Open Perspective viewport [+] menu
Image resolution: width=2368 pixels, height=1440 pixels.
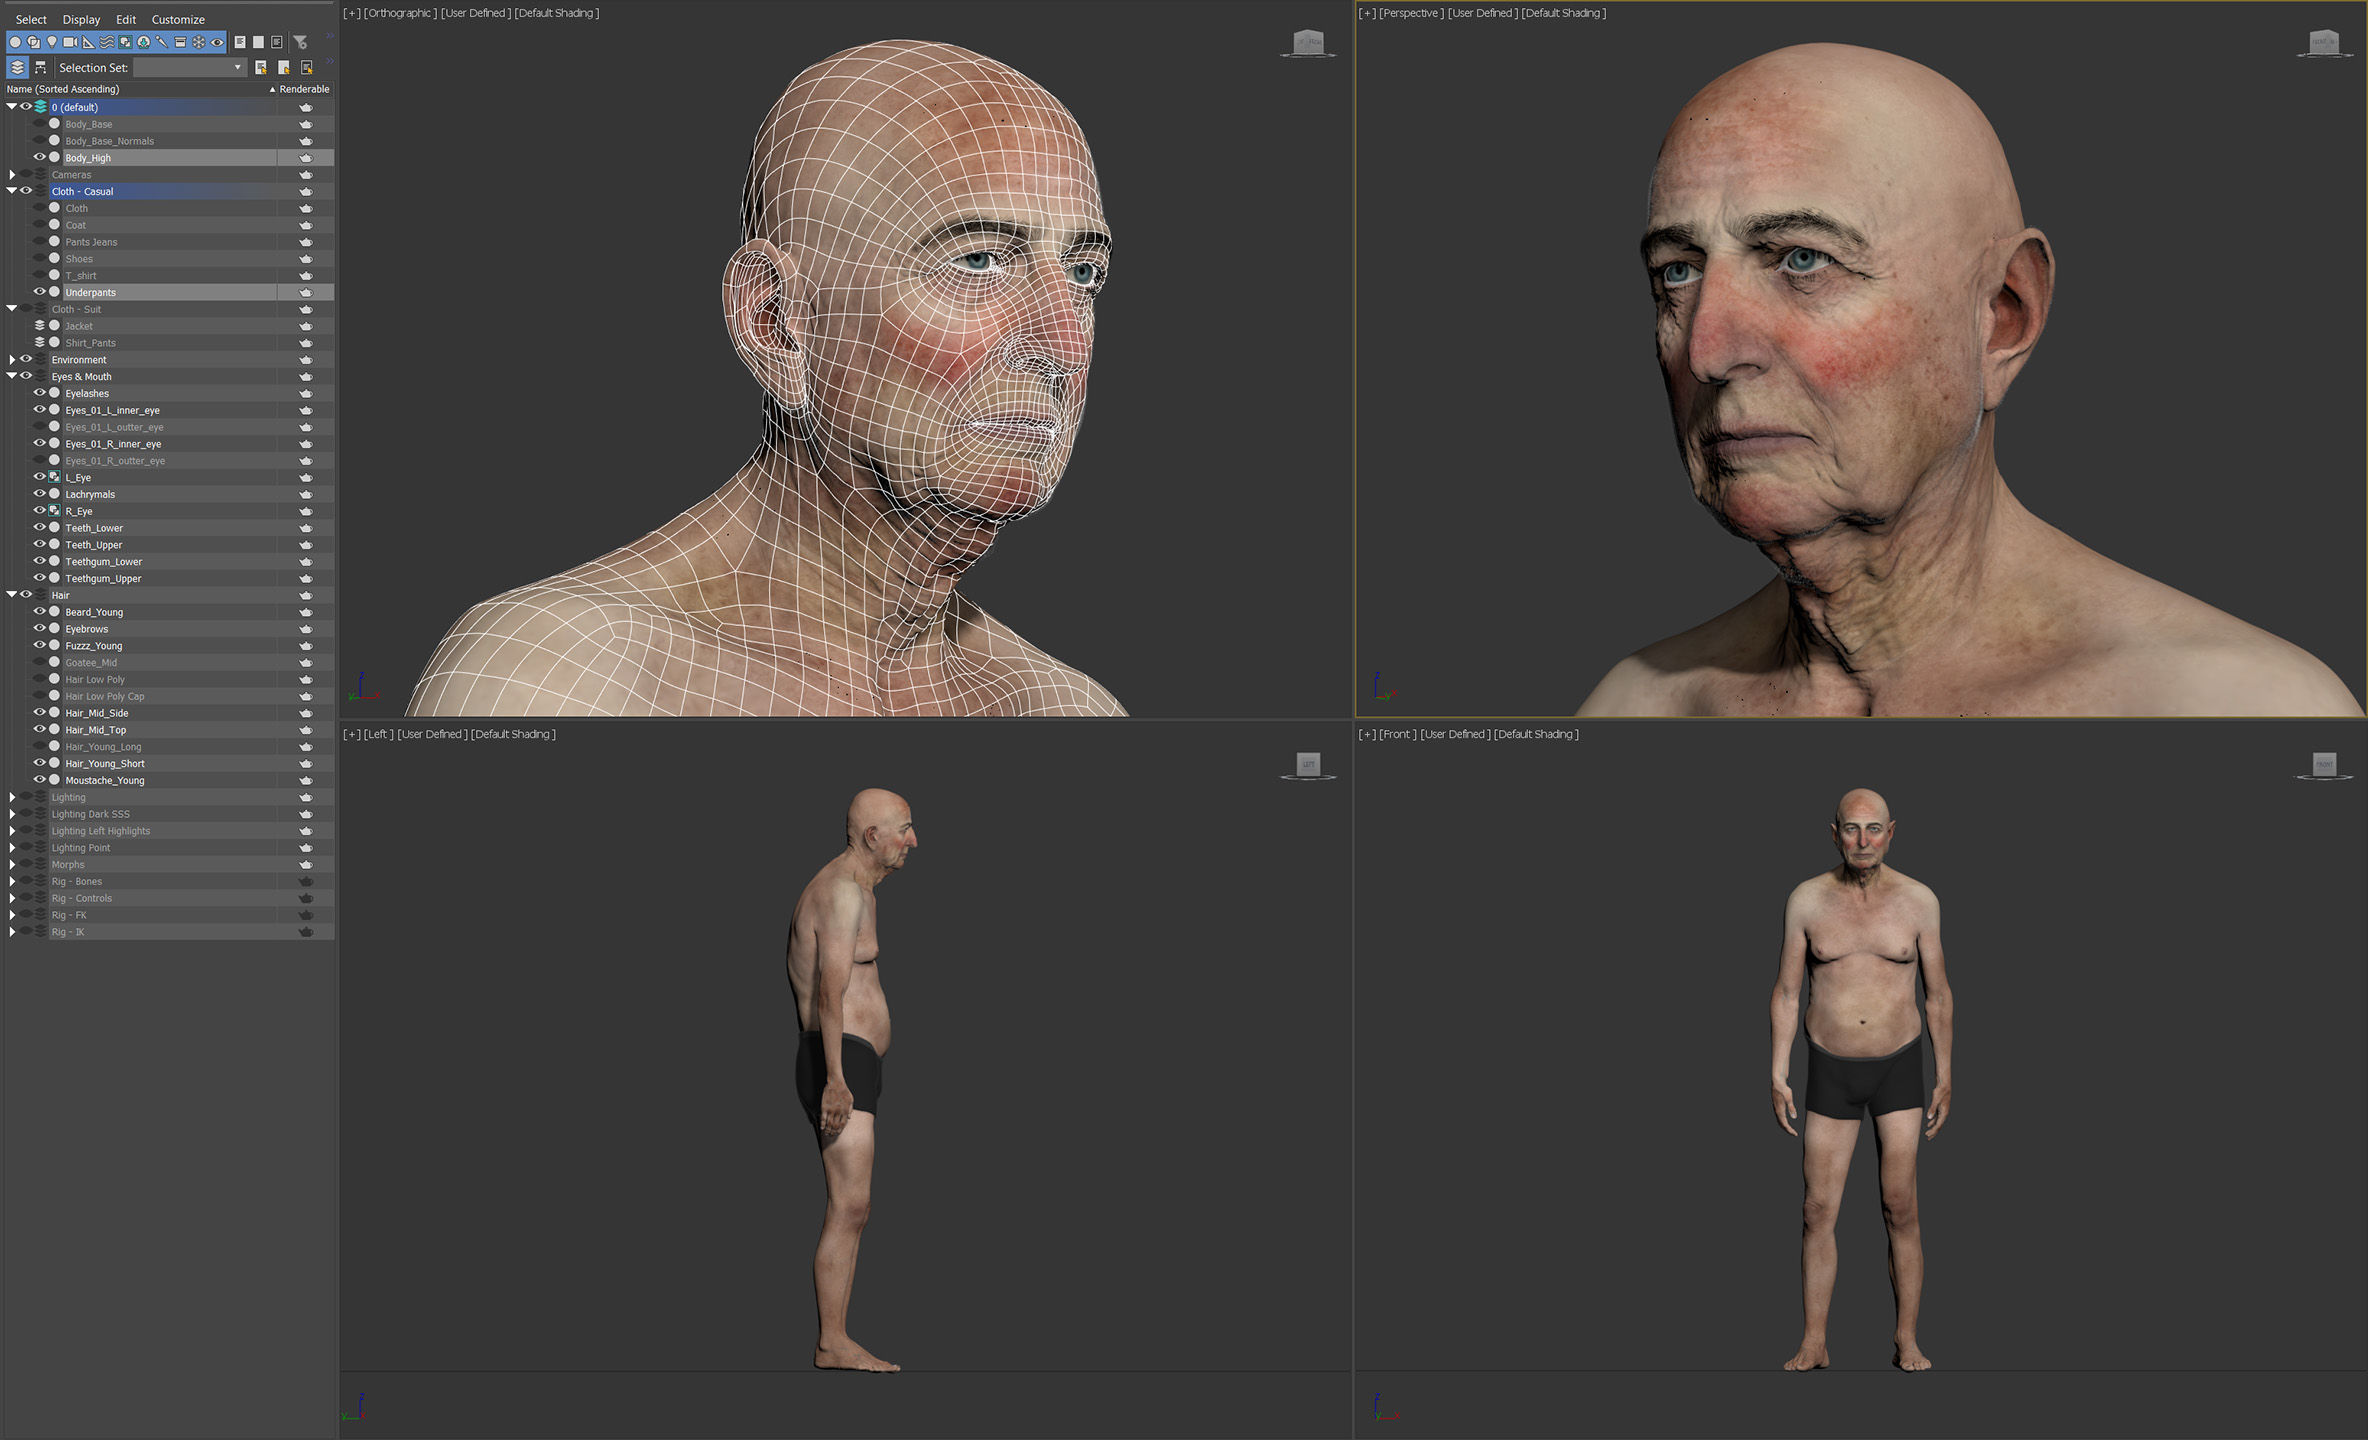(x=1367, y=13)
